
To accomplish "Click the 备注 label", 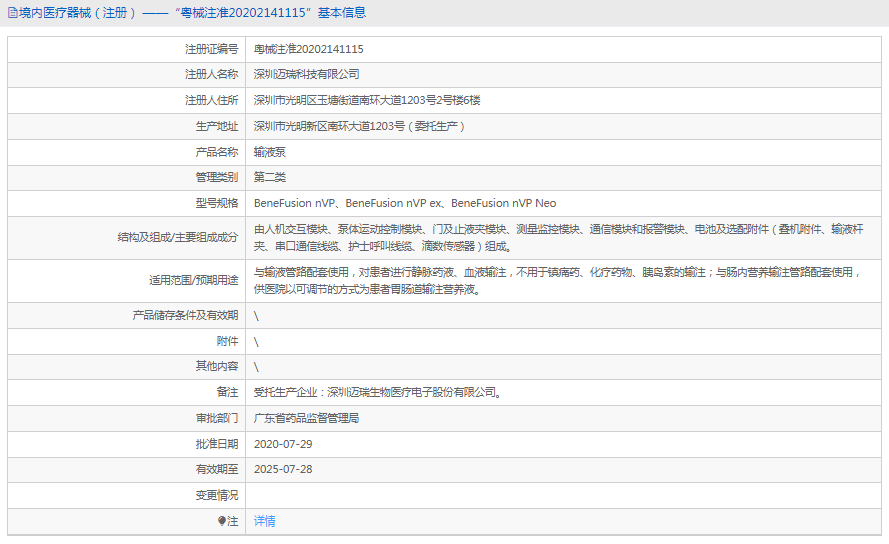I will point(227,392).
